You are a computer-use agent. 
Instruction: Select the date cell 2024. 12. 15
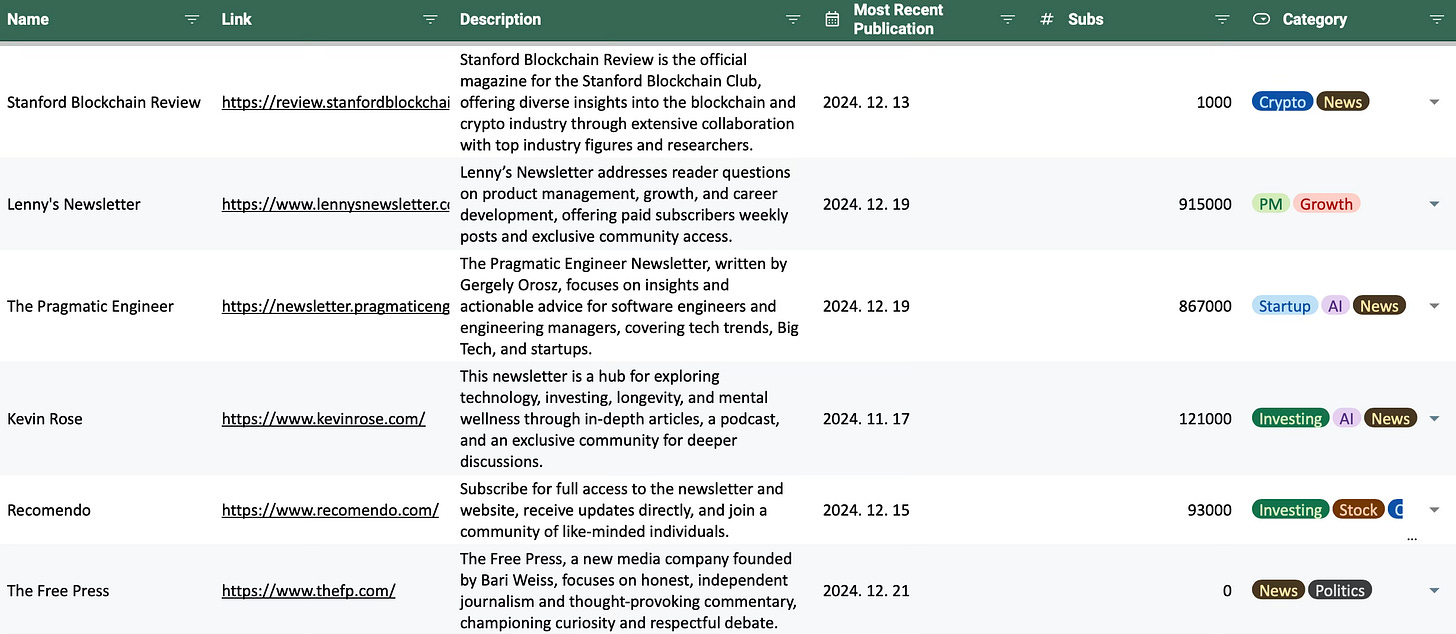click(x=866, y=510)
